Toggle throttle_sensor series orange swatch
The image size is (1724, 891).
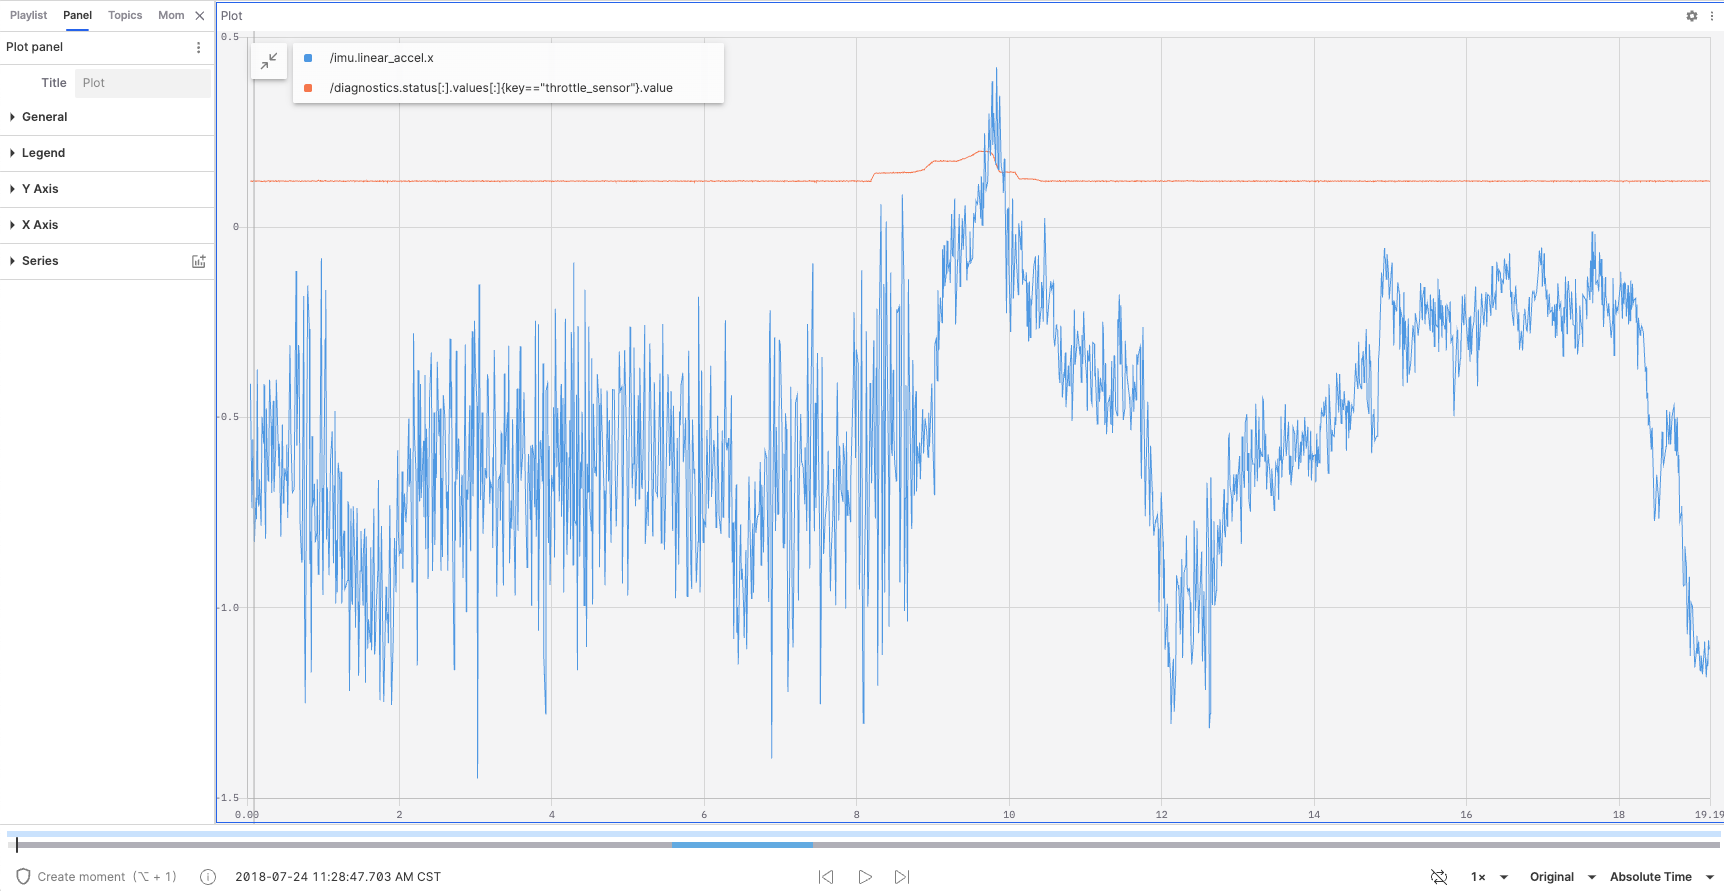coord(308,88)
